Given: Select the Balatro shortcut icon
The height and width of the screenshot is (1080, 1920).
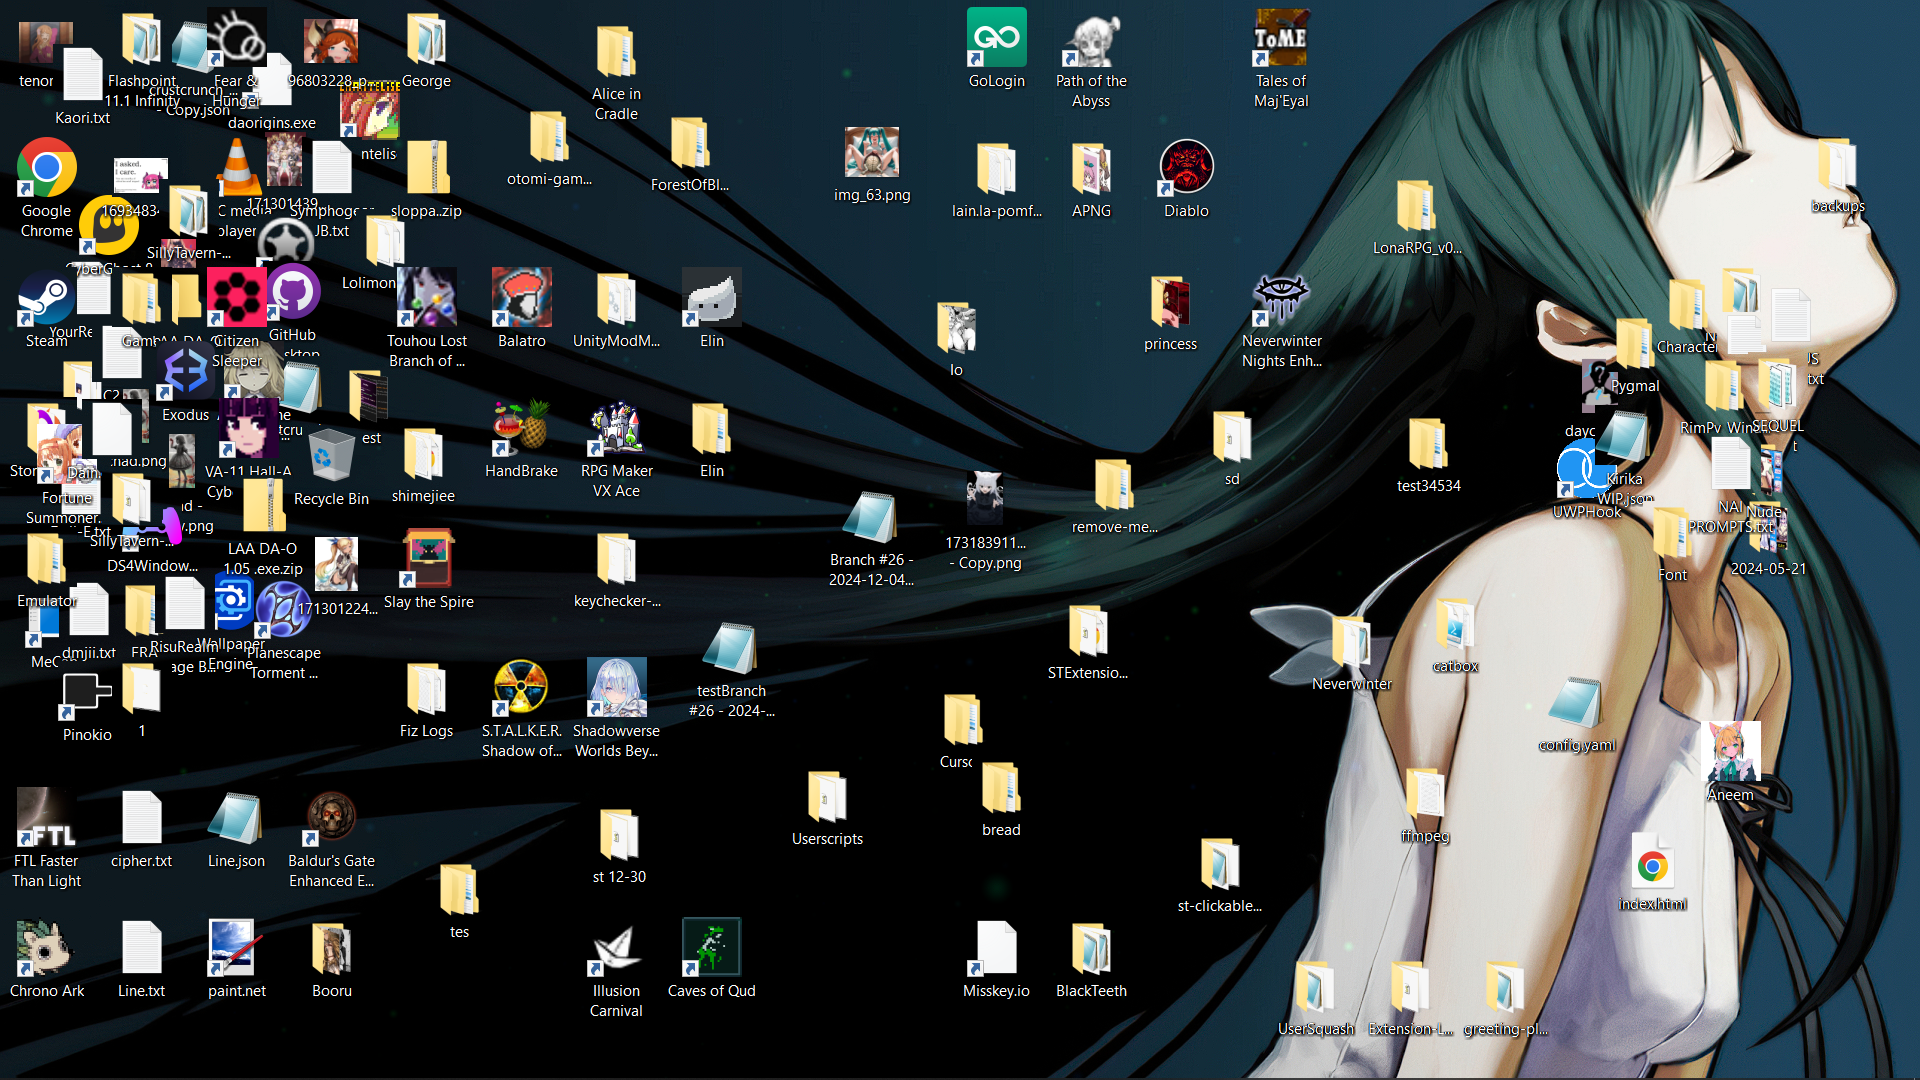Looking at the screenshot, I should coord(521,298).
